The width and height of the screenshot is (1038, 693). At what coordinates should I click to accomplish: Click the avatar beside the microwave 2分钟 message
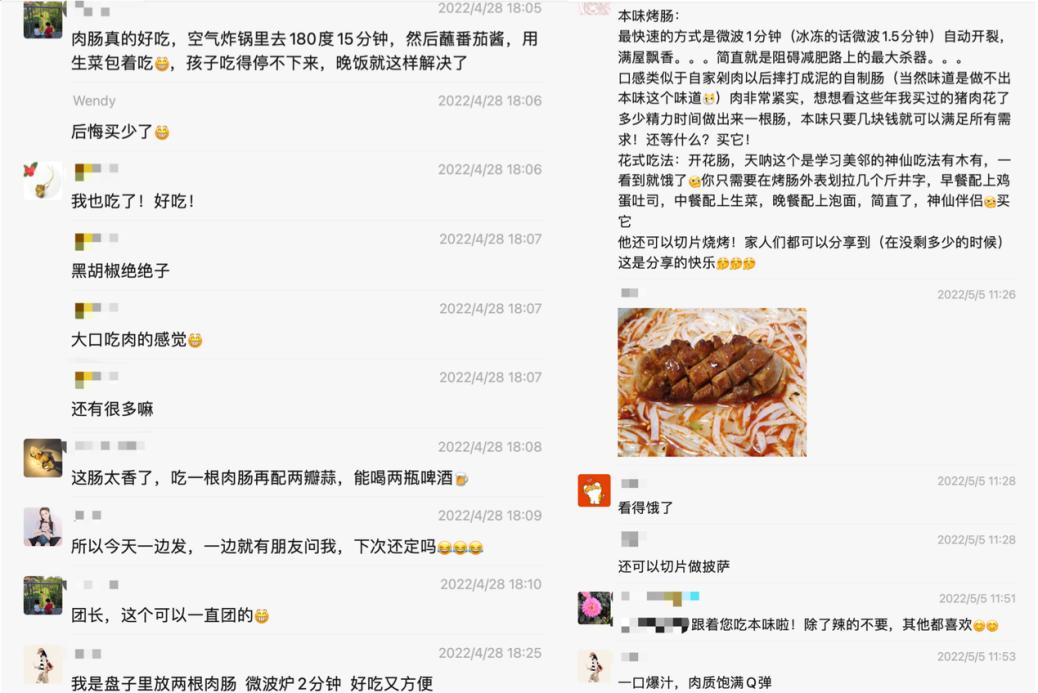tap(43, 665)
